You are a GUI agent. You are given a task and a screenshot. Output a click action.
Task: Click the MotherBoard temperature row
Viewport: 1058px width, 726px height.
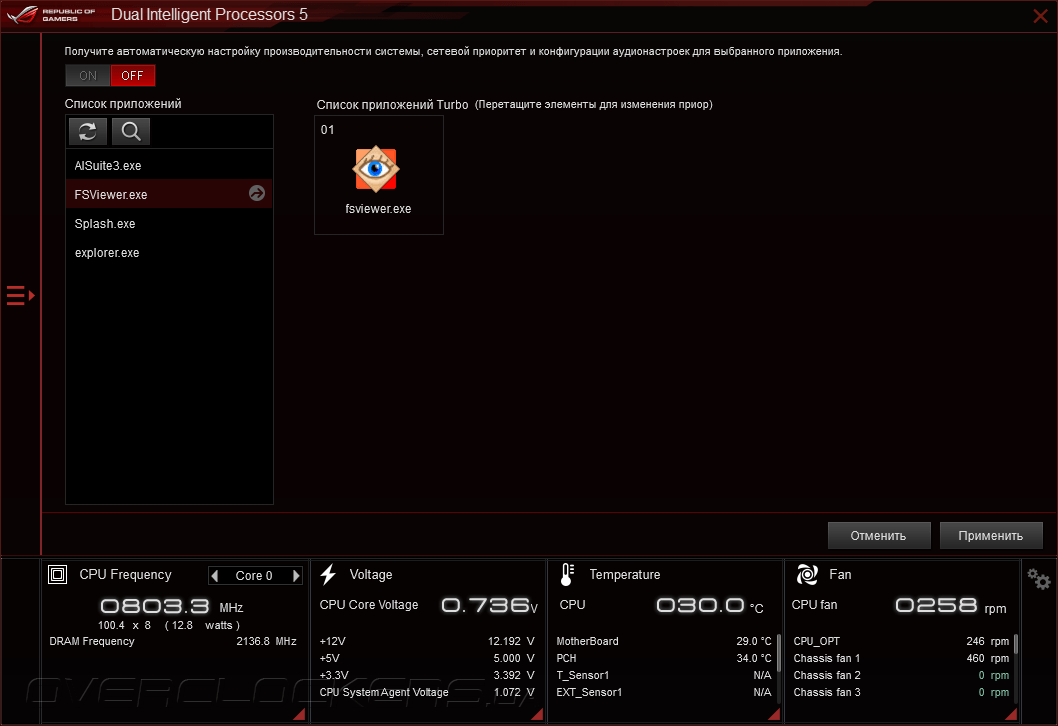[x=664, y=641]
